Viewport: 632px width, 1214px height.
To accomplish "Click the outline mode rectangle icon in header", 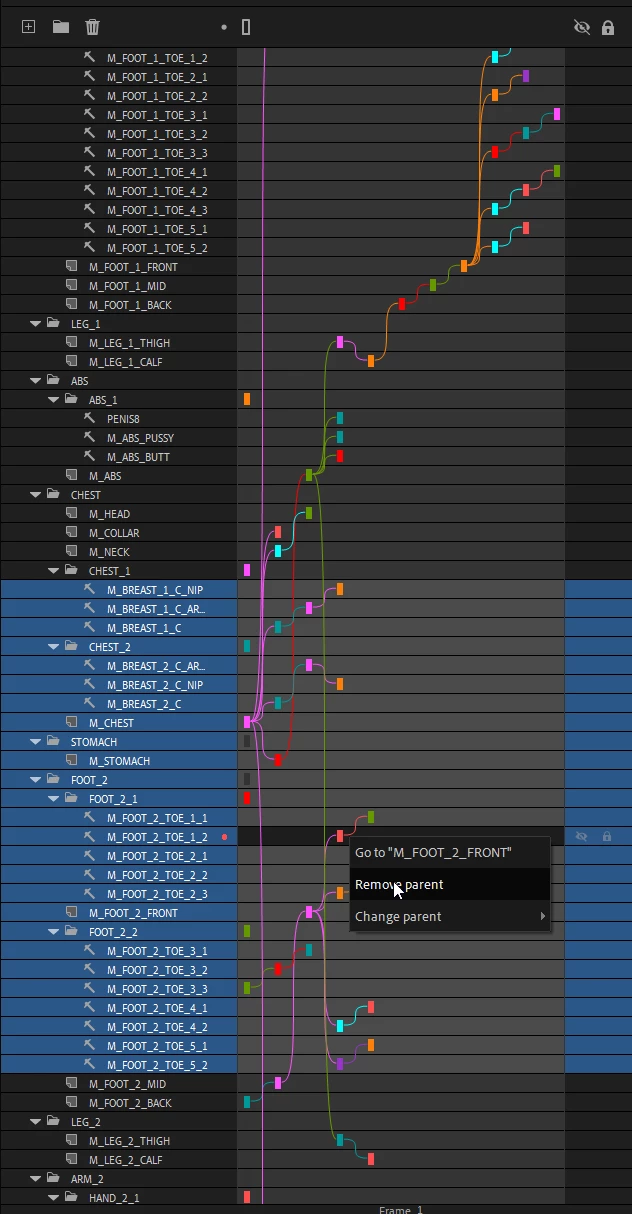I will point(246,27).
